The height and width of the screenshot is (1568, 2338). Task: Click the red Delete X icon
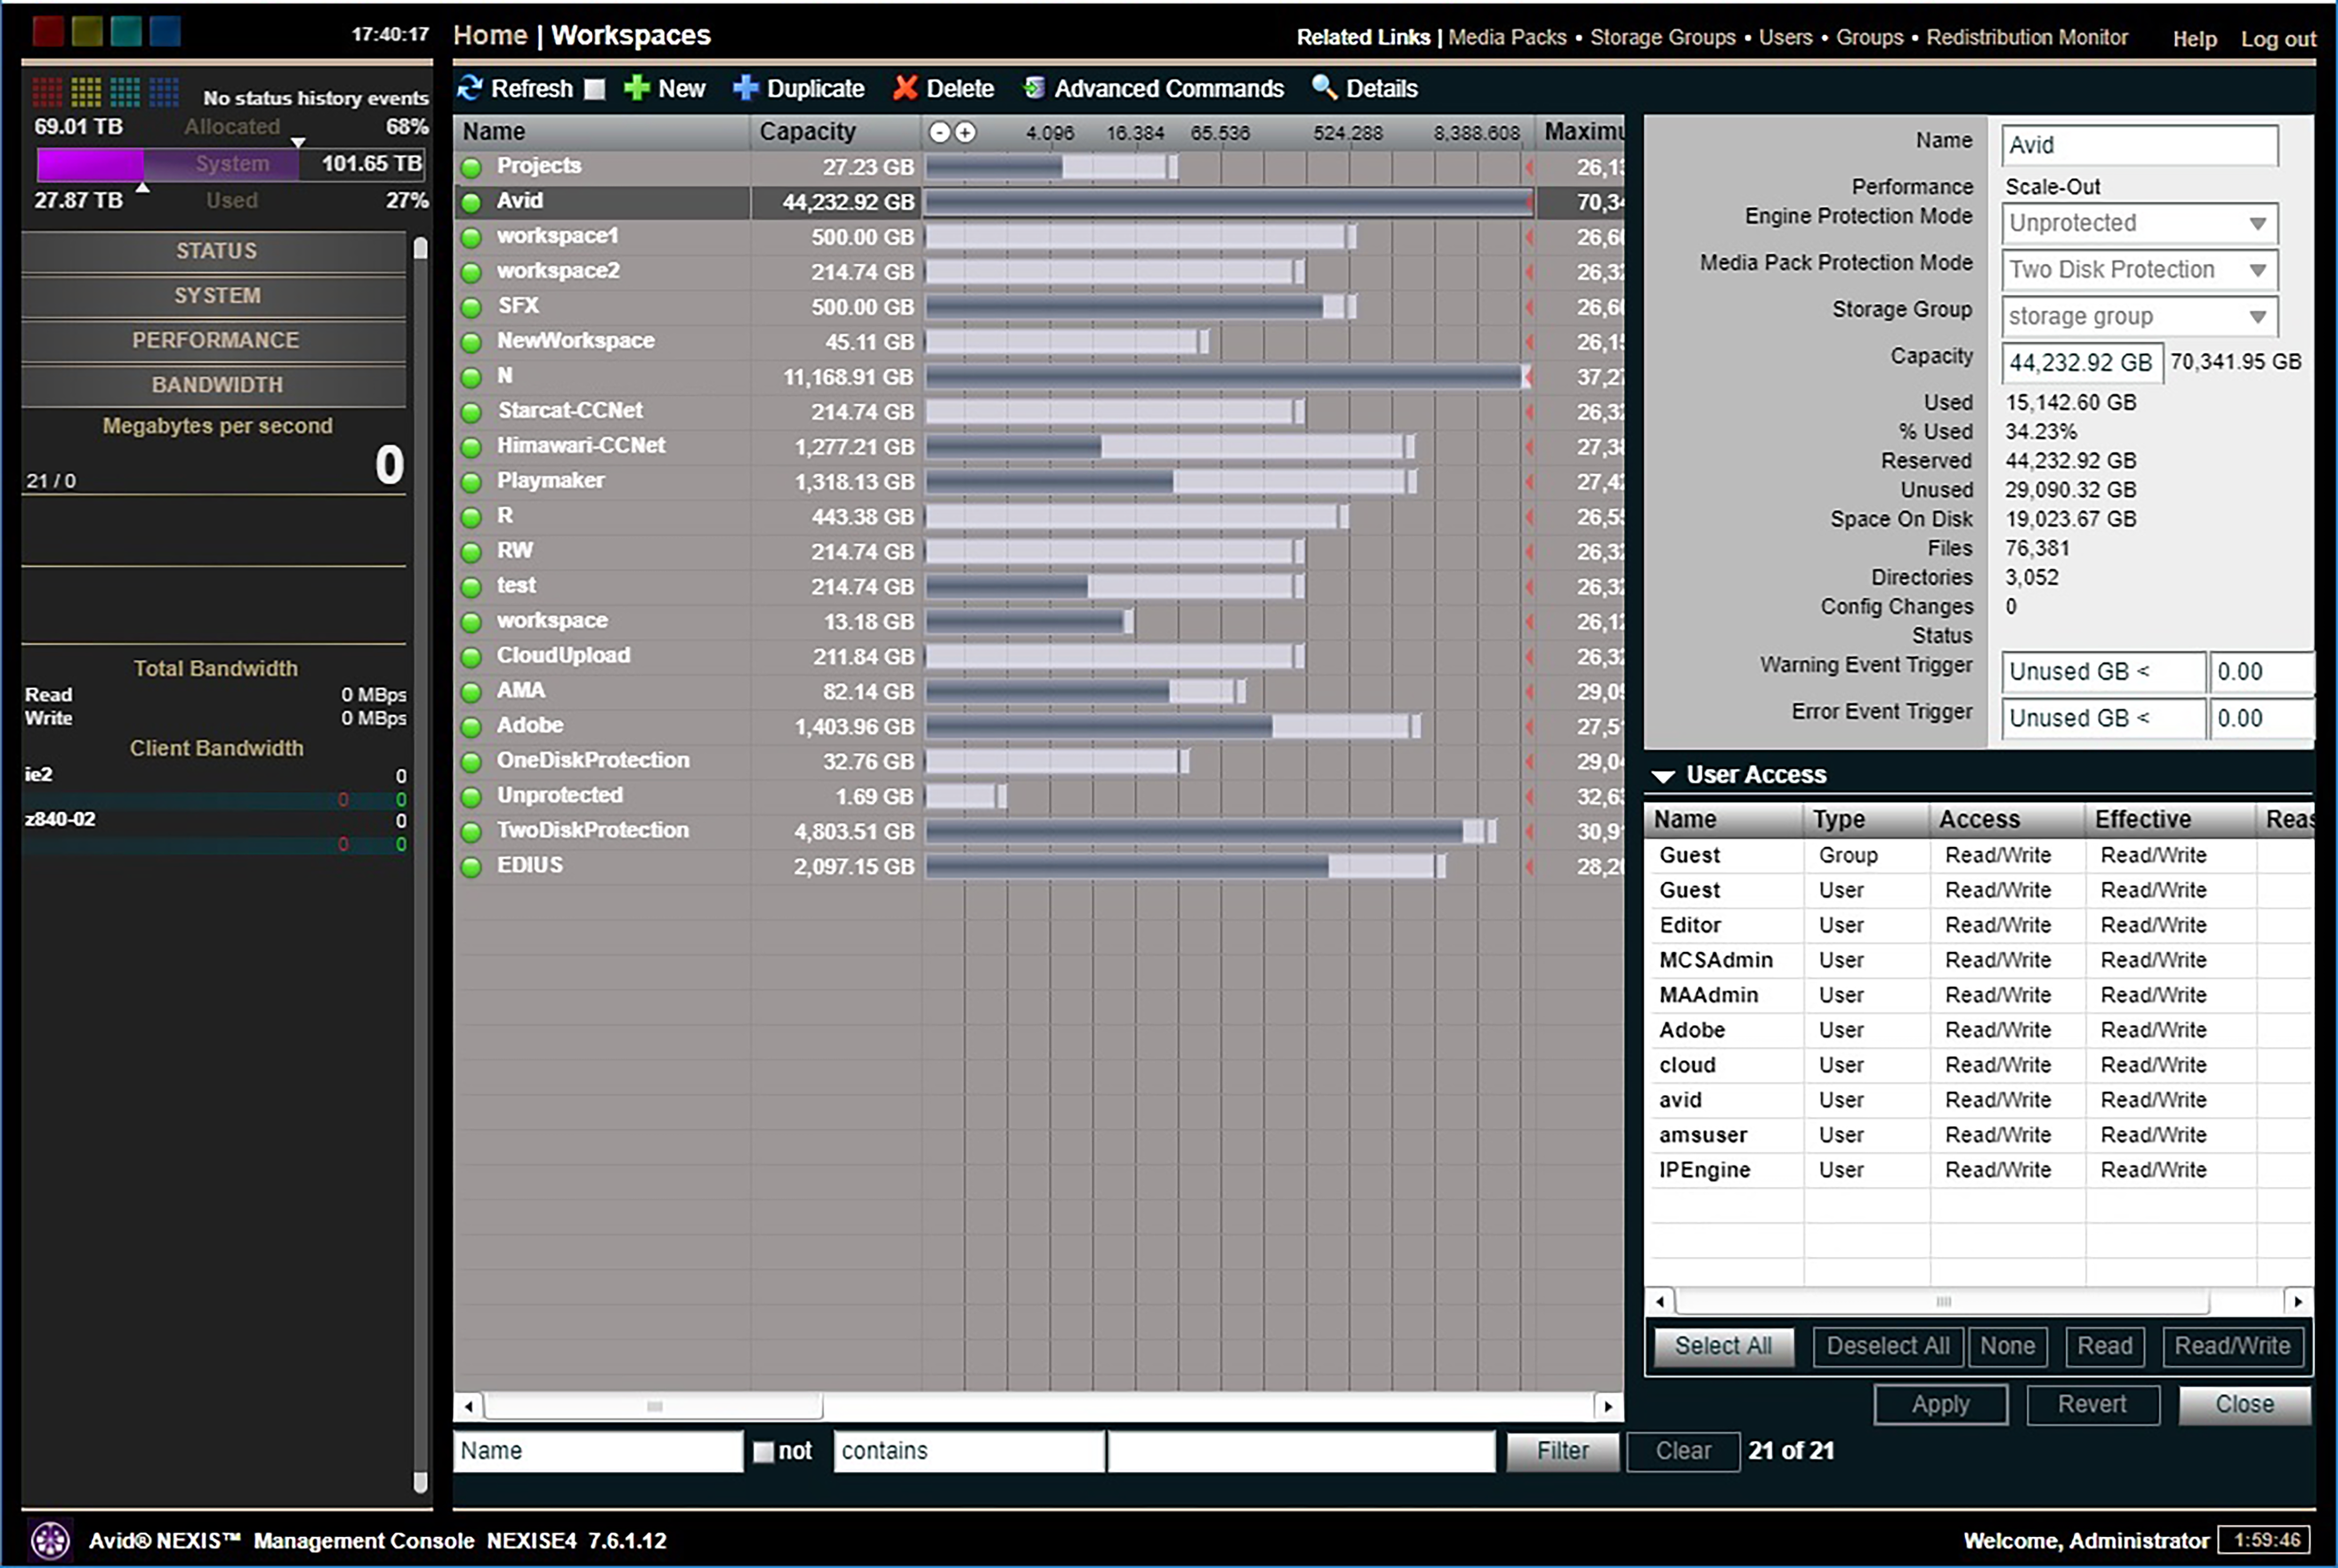905,88
